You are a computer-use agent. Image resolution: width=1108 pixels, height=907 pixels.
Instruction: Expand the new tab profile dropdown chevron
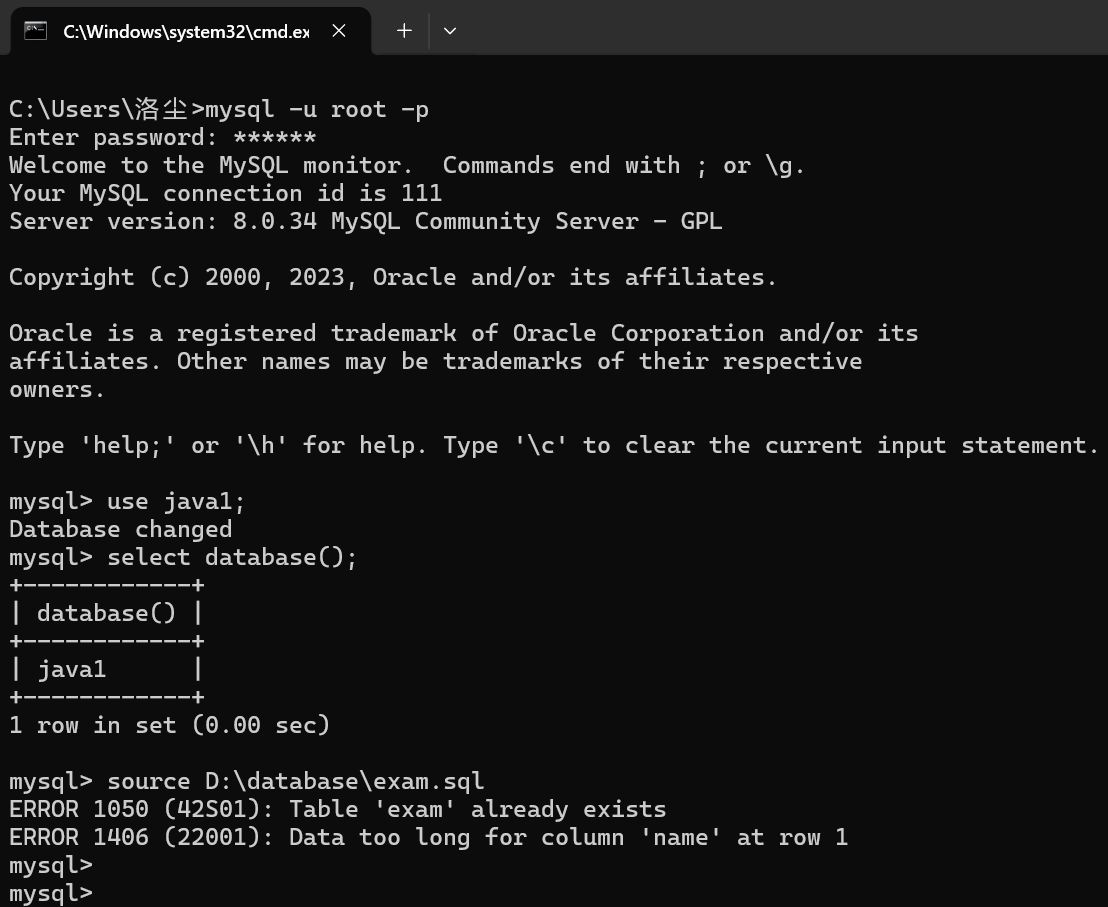(x=449, y=31)
